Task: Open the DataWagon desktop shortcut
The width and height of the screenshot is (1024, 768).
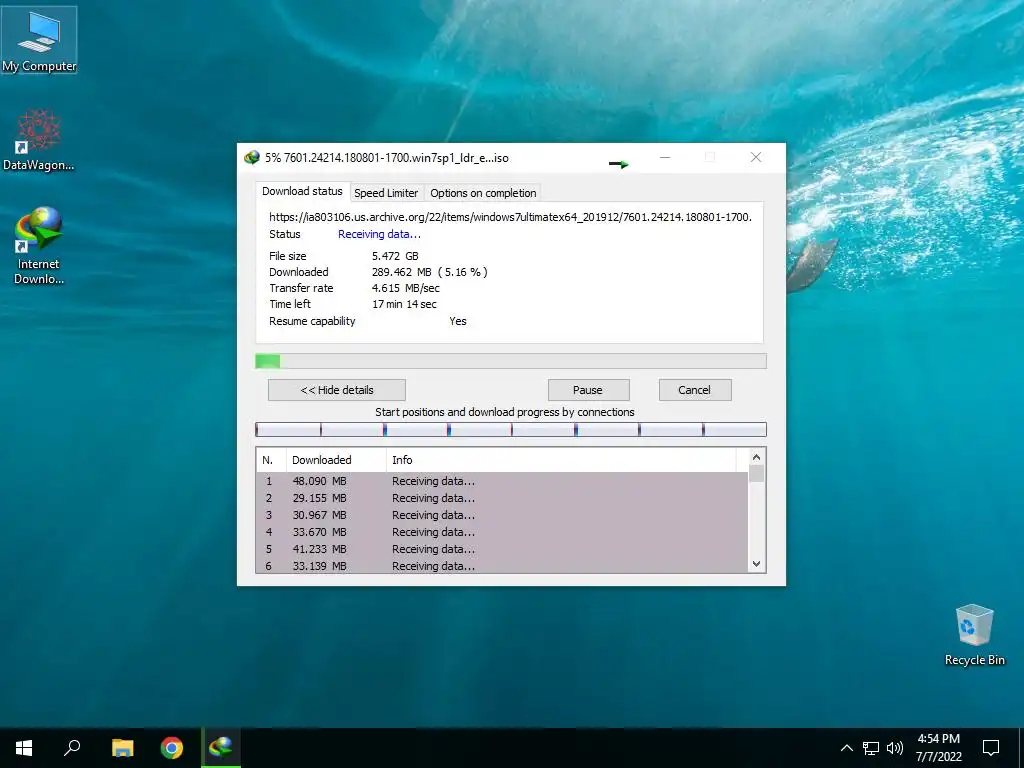Action: pyautogui.click(x=39, y=140)
